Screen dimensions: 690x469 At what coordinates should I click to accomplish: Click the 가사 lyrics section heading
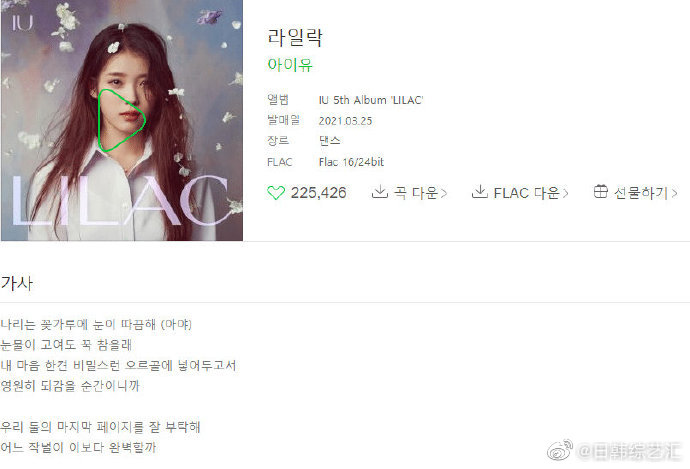click(17, 283)
